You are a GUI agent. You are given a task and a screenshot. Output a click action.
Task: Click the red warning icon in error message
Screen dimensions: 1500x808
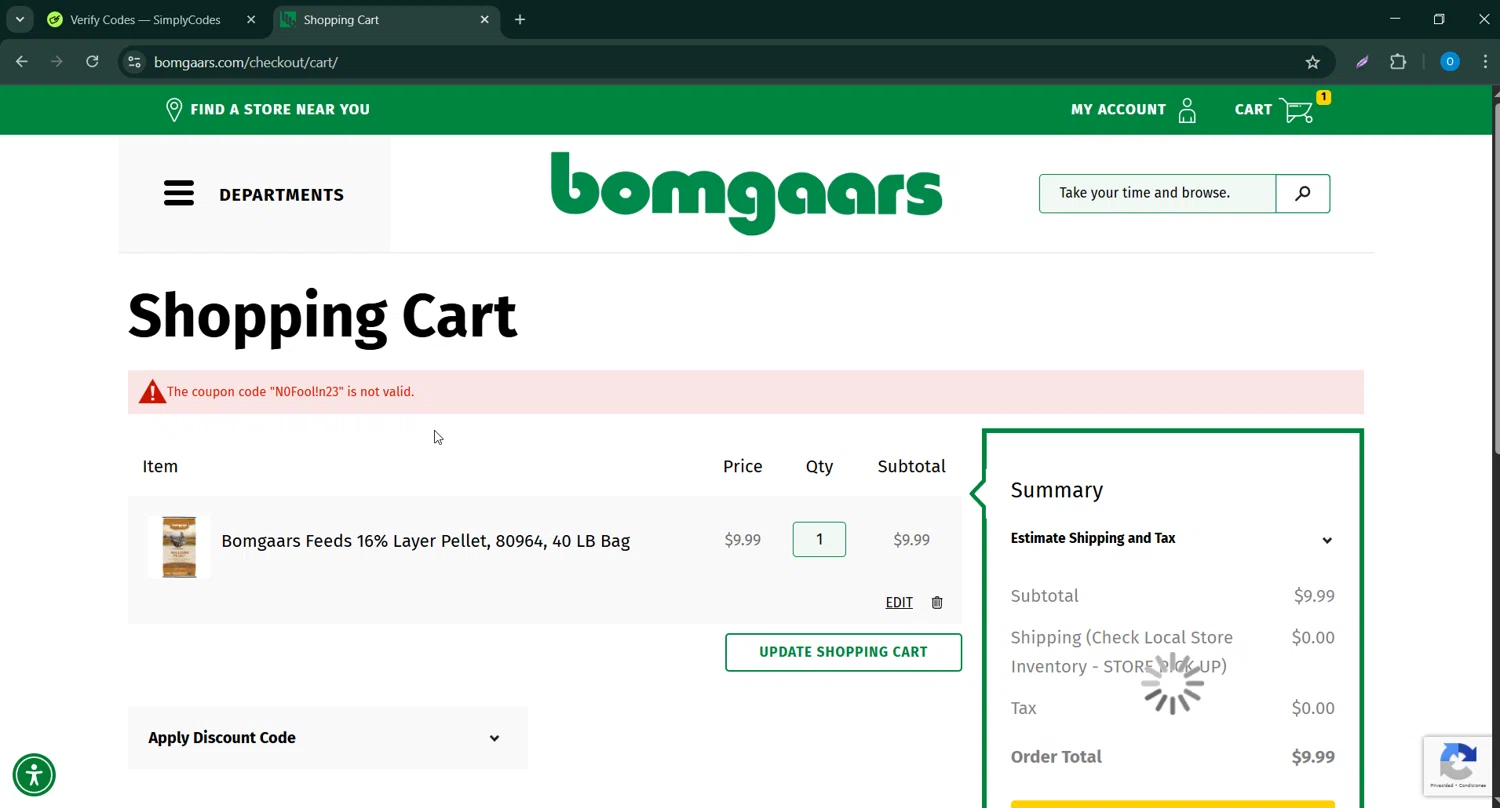[152, 392]
